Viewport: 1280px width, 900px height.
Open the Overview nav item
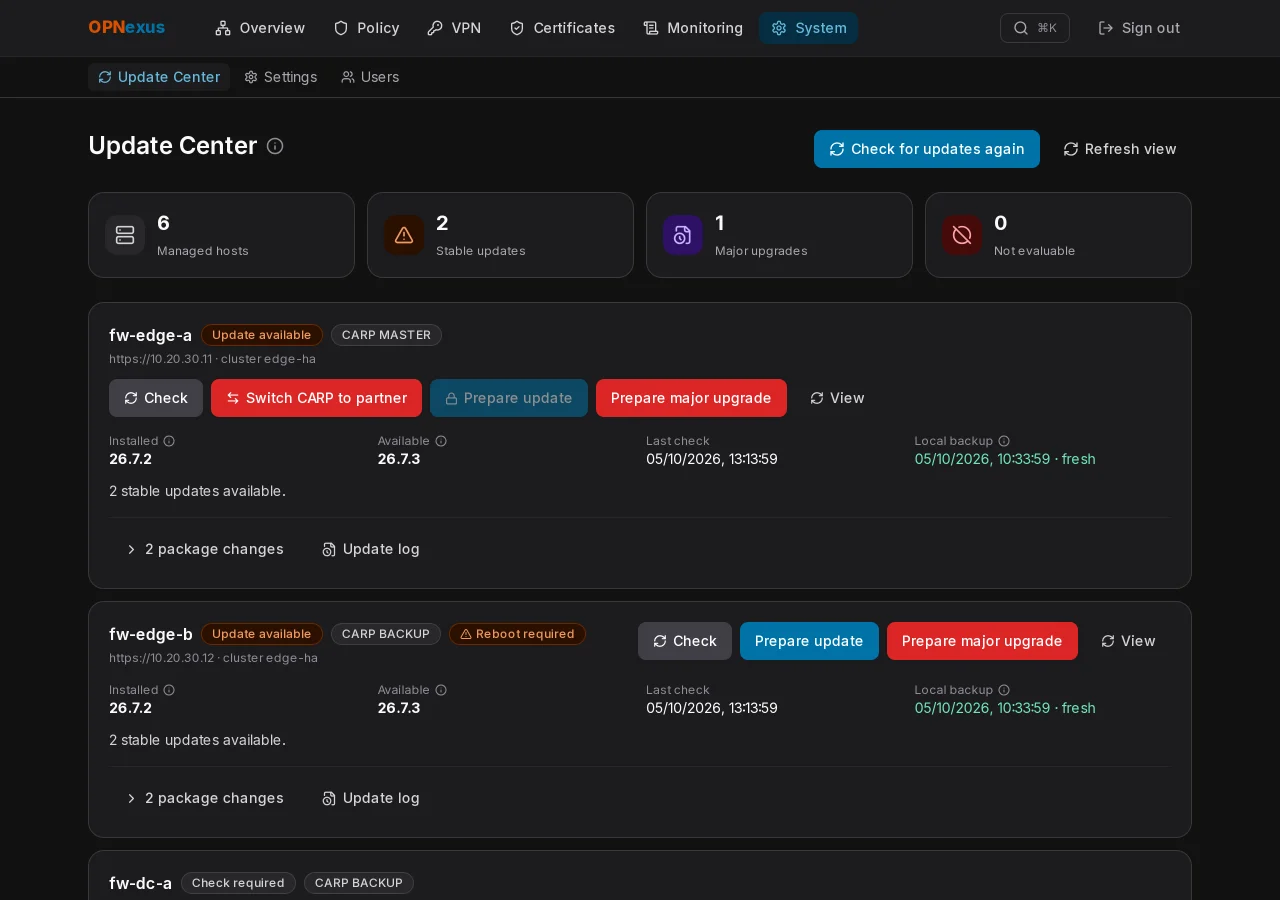(x=260, y=28)
